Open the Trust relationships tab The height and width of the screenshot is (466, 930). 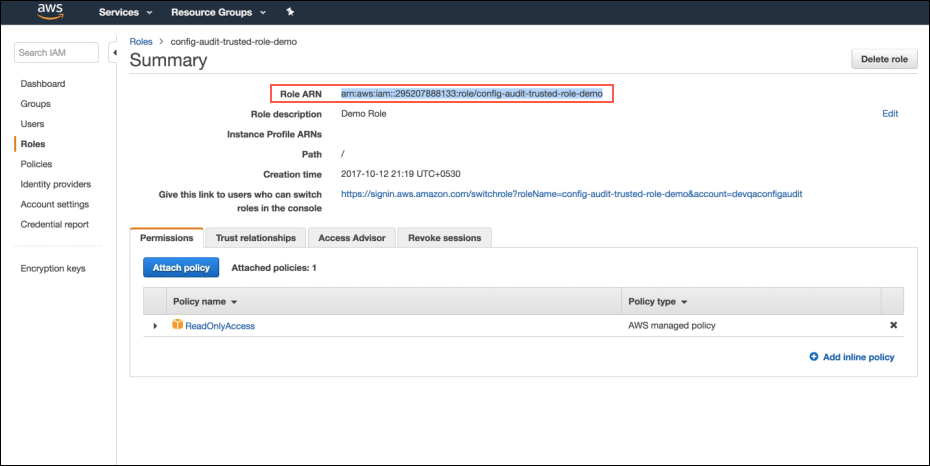pos(256,238)
